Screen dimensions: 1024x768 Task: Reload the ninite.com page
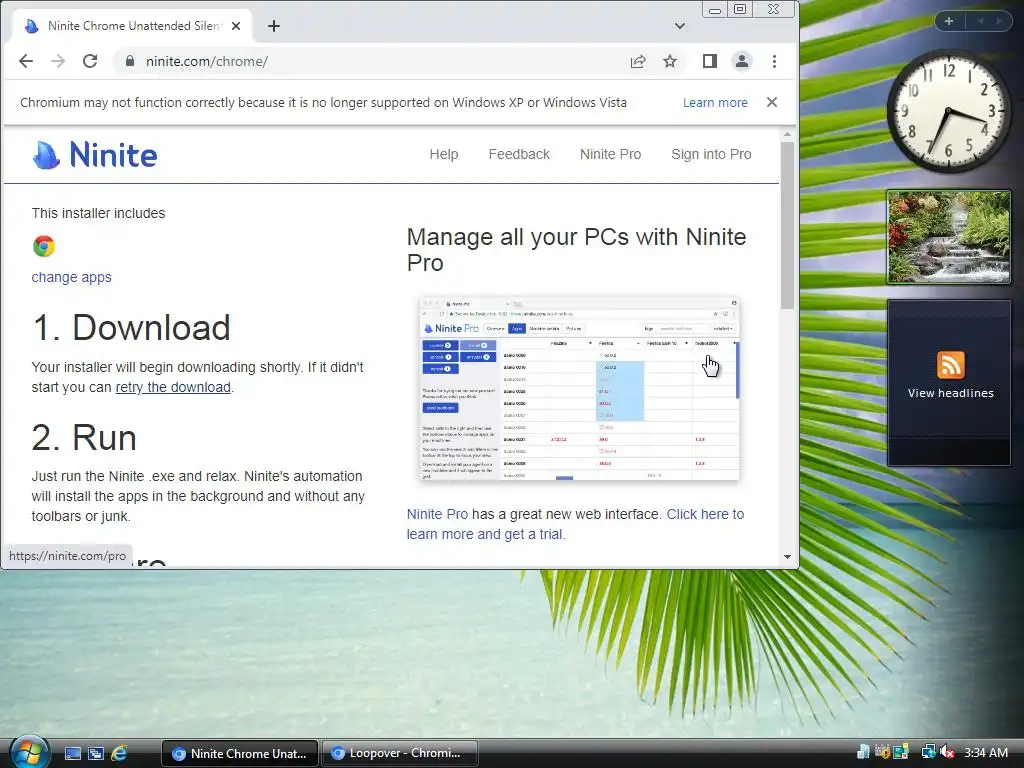coord(90,61)
